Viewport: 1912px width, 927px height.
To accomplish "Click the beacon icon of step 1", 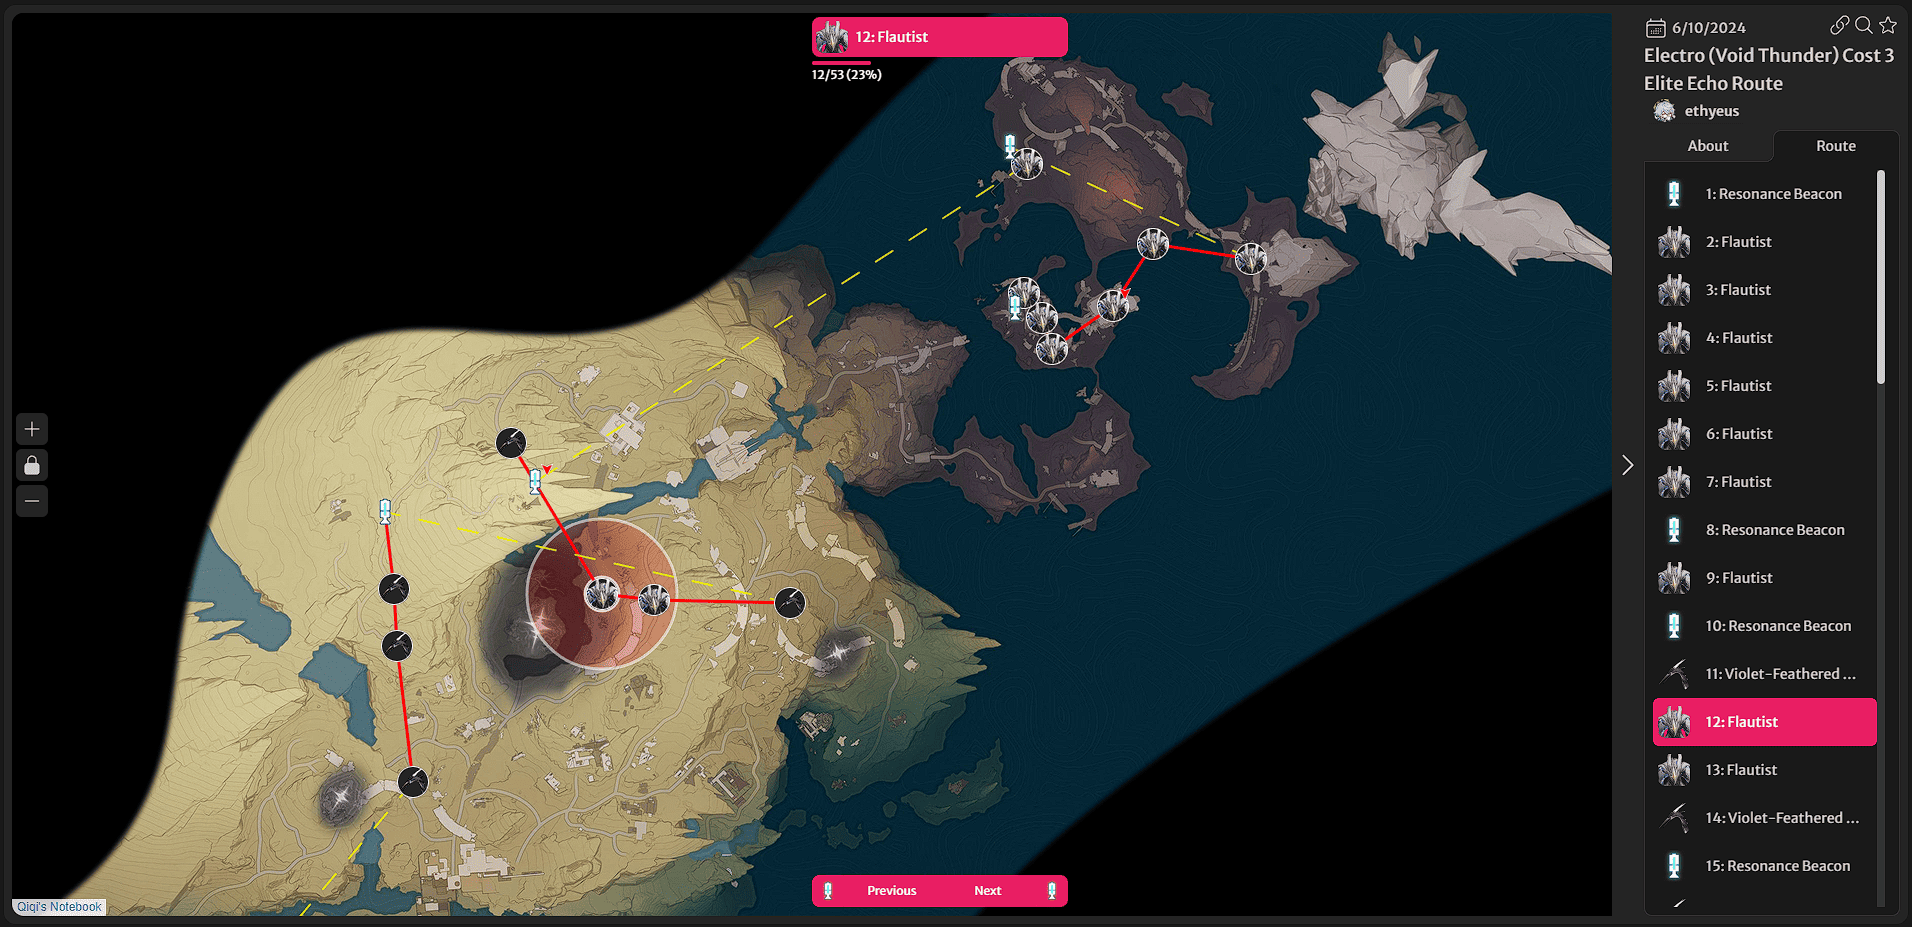I will (x=1674, y=194).
